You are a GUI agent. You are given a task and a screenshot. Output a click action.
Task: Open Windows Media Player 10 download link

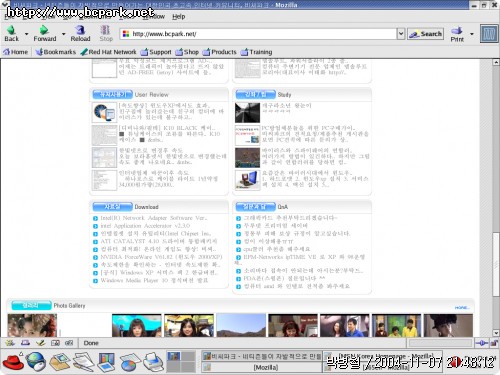[x=154, y=280]
